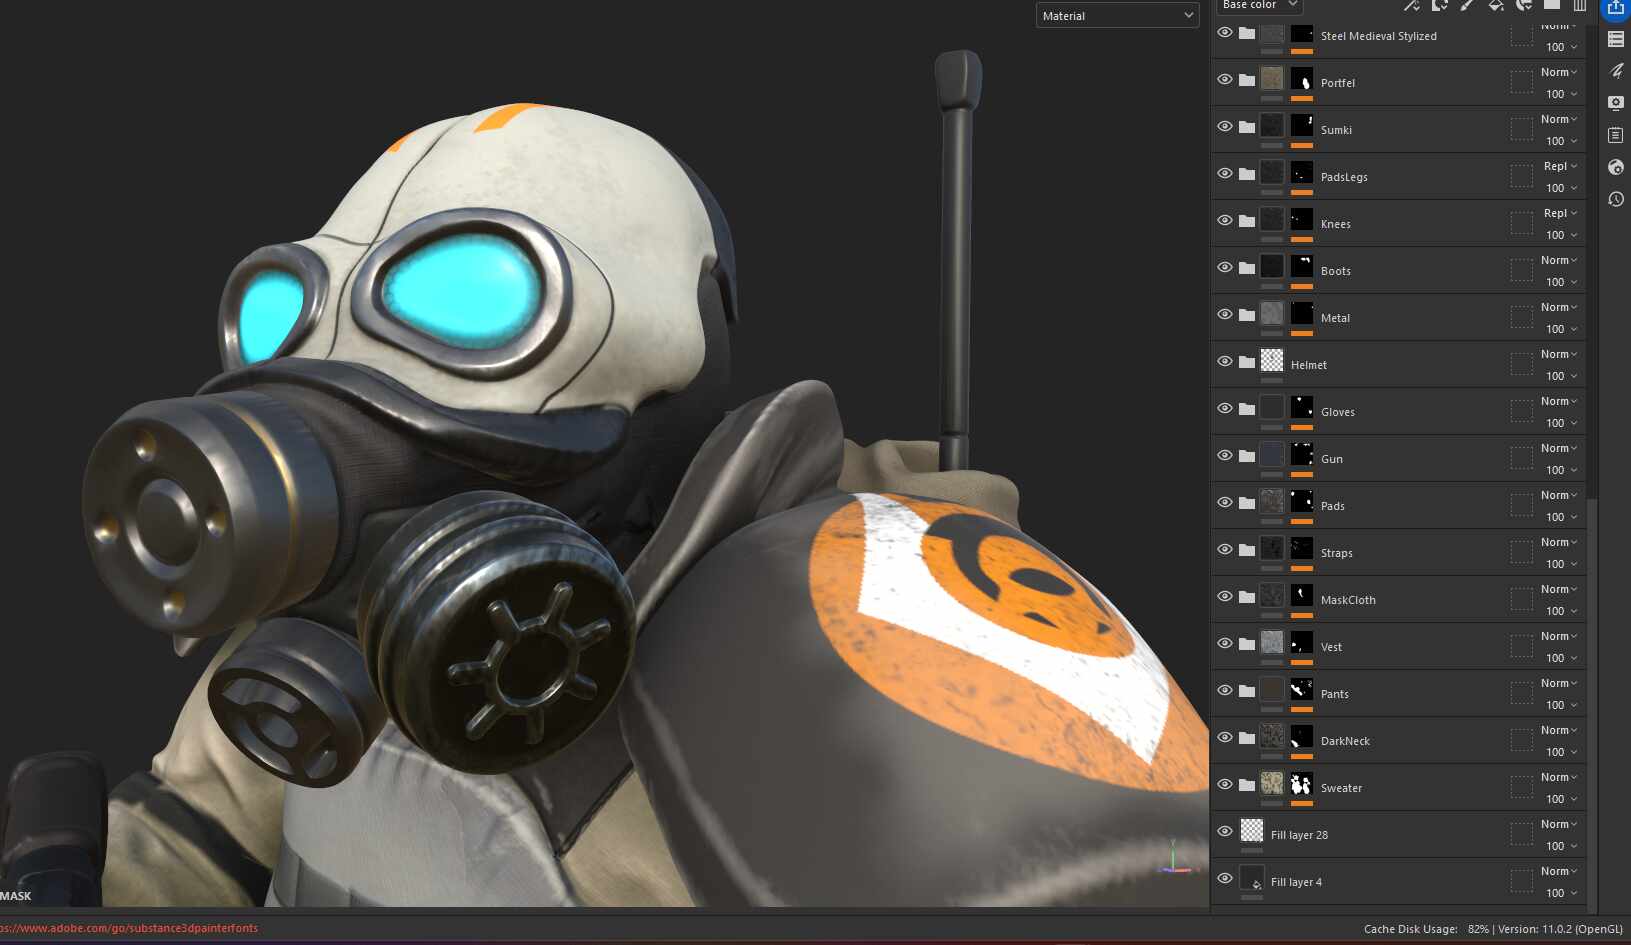Change blend mode of PadsLegs from Repl
This screenshot has width=1631, height=945.
pos(1559,166)
